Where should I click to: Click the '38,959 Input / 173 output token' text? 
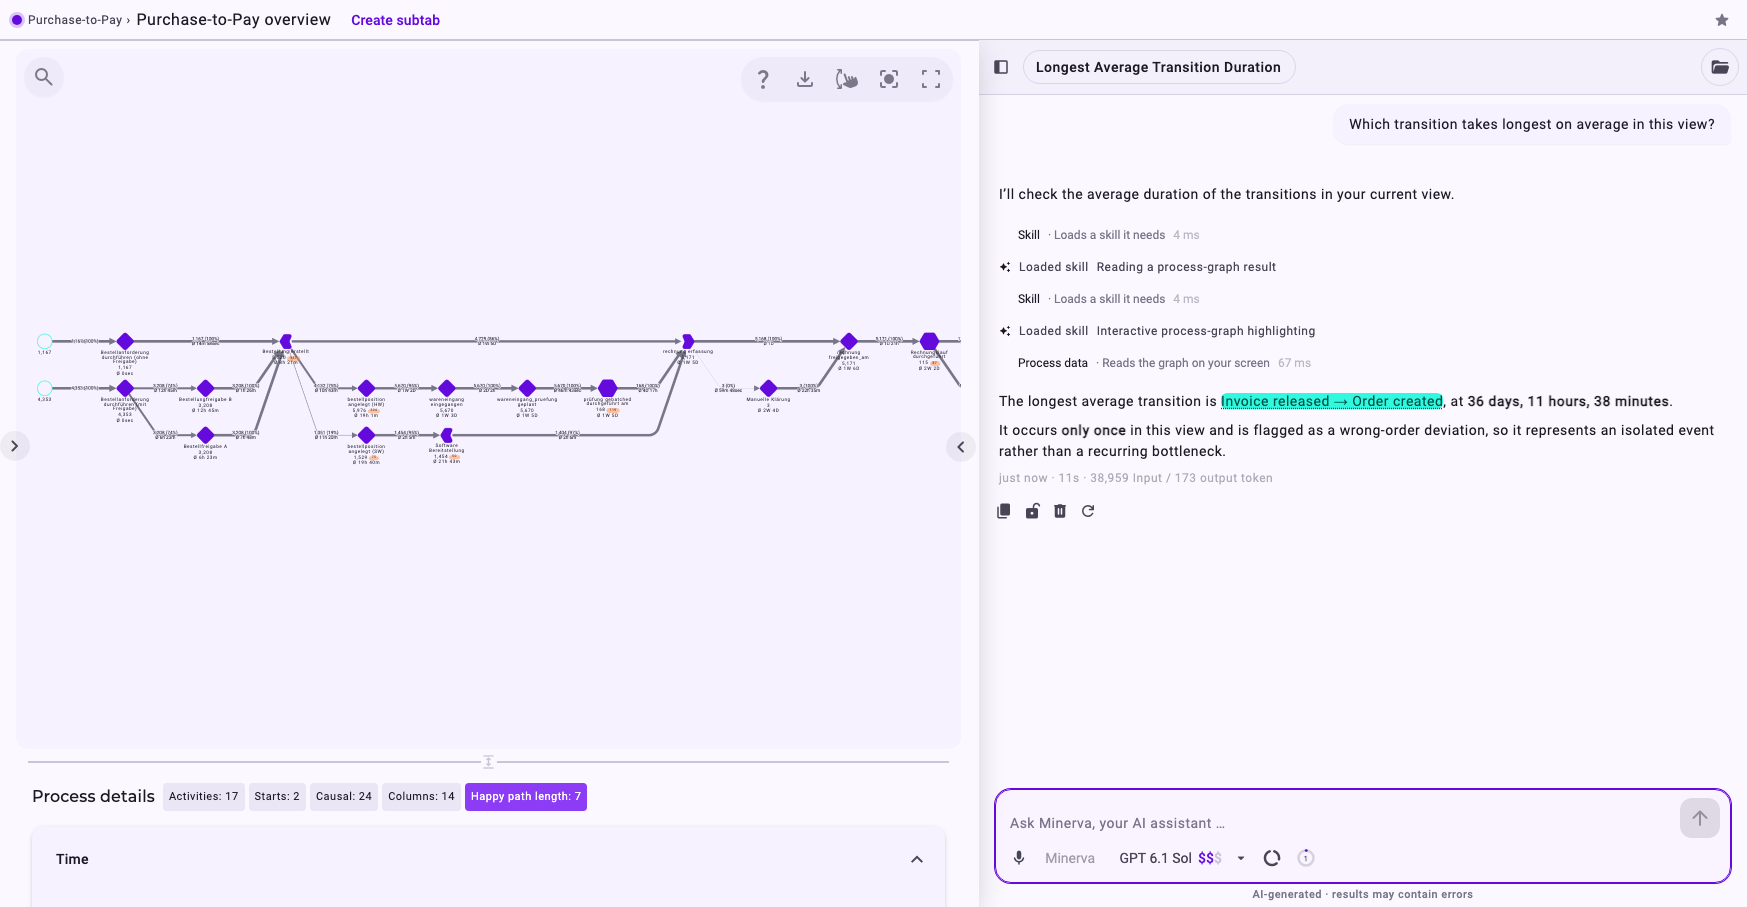point(1181,478)
